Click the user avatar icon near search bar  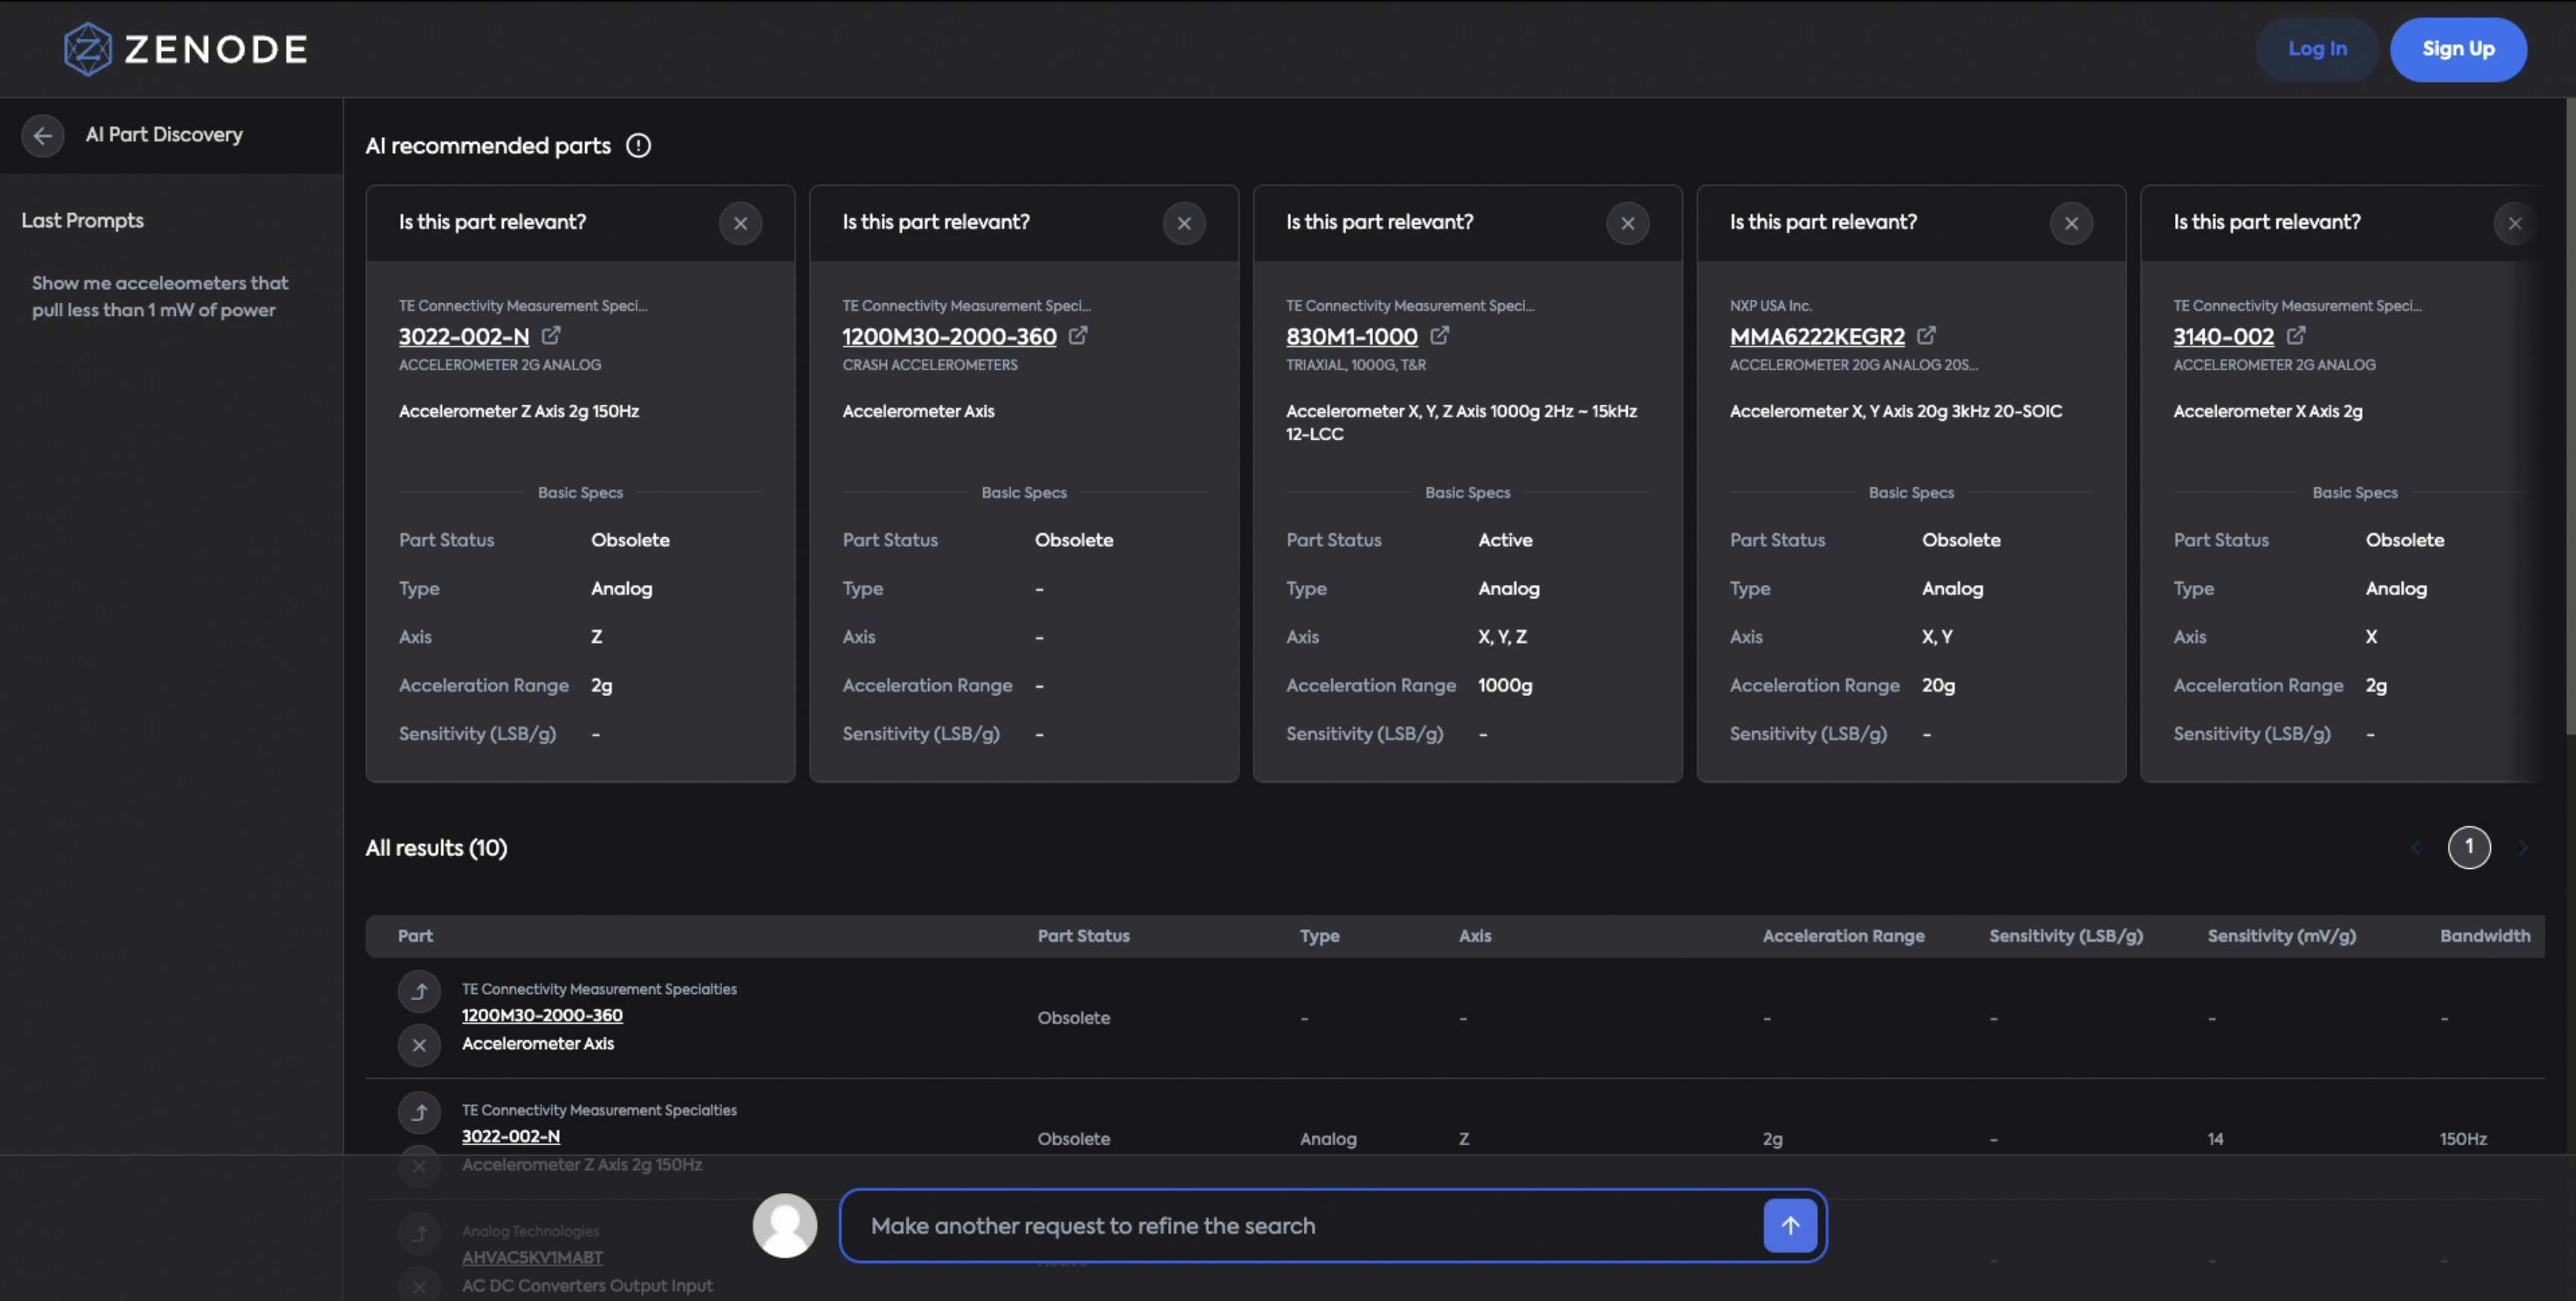785,1225
